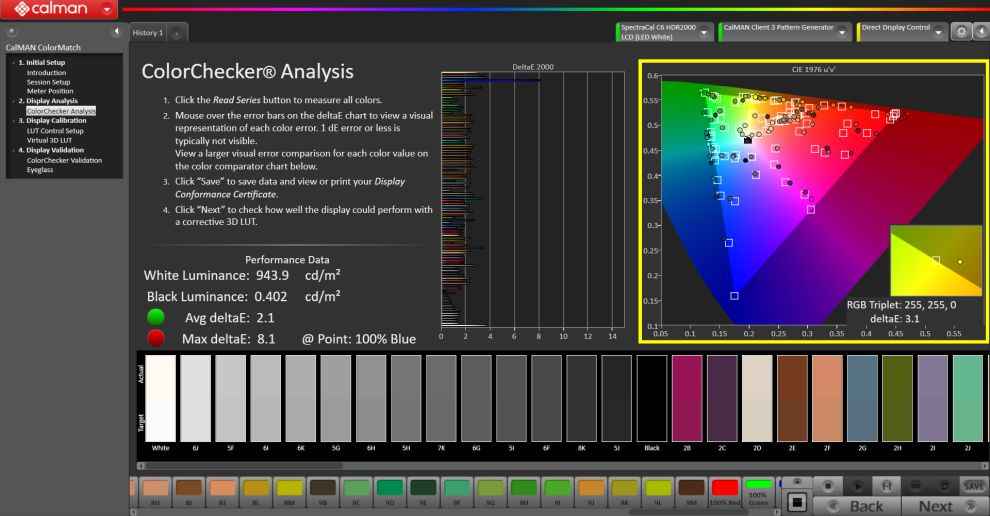This screenshot has width=990, height=516.
Task: Select the 2D beige comparison swatch
Action: (x=757, y=399)
